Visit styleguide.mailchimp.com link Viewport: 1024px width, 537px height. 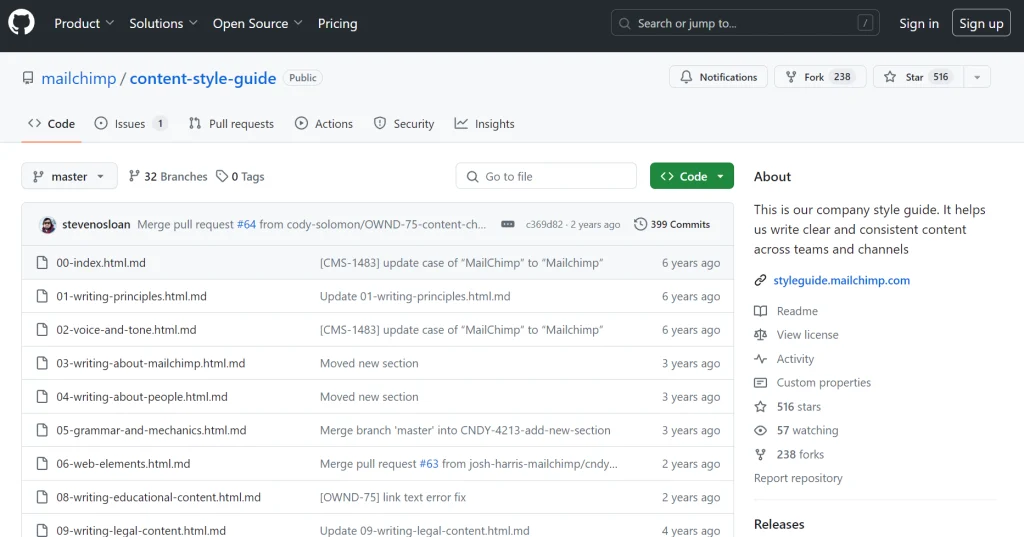(x=841, y=281)
